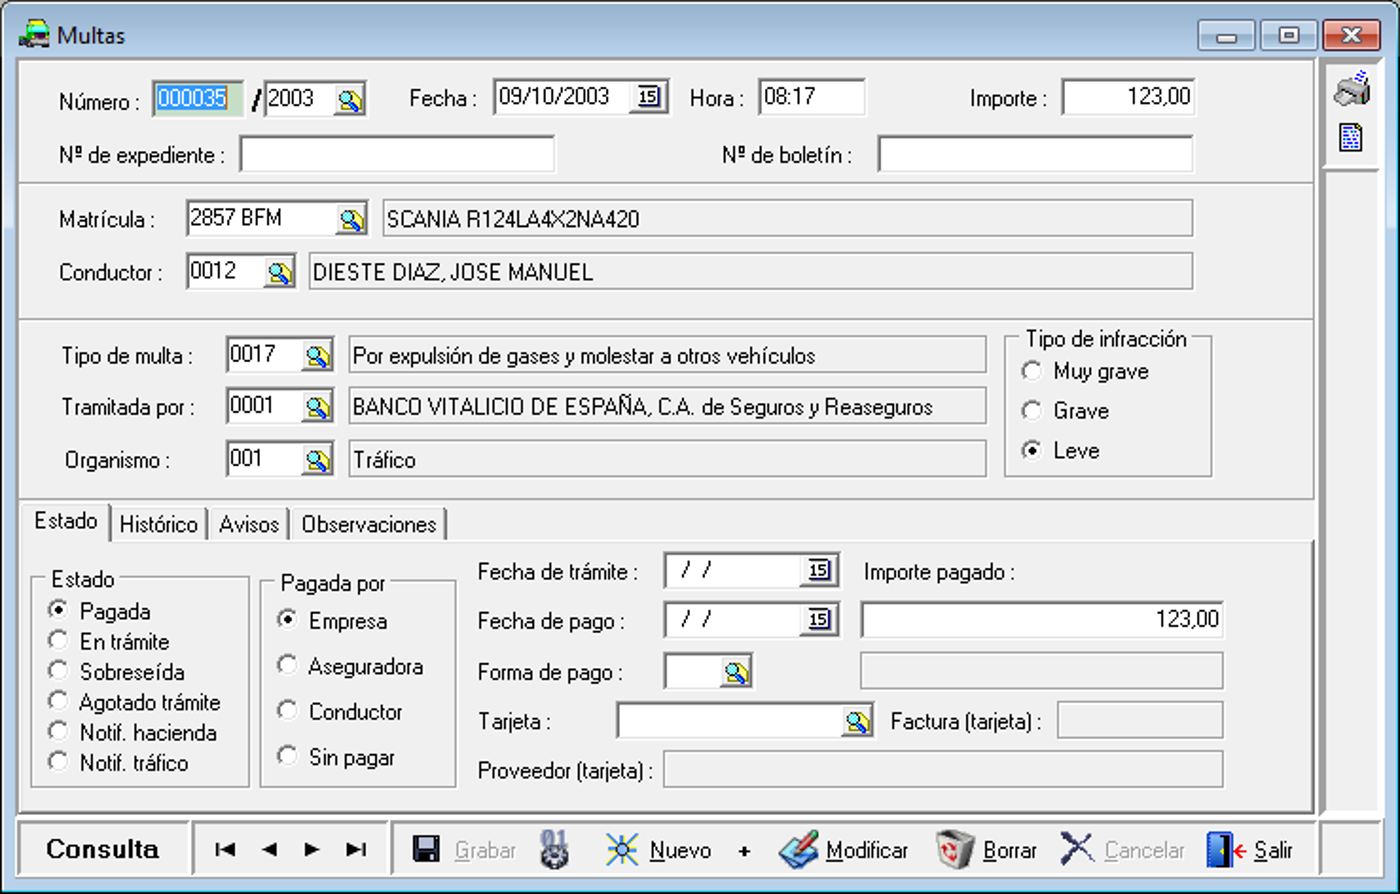The image size is (1400, 894).
Task: Click the printer icon in right sidebar
Action: point(1352,90)
